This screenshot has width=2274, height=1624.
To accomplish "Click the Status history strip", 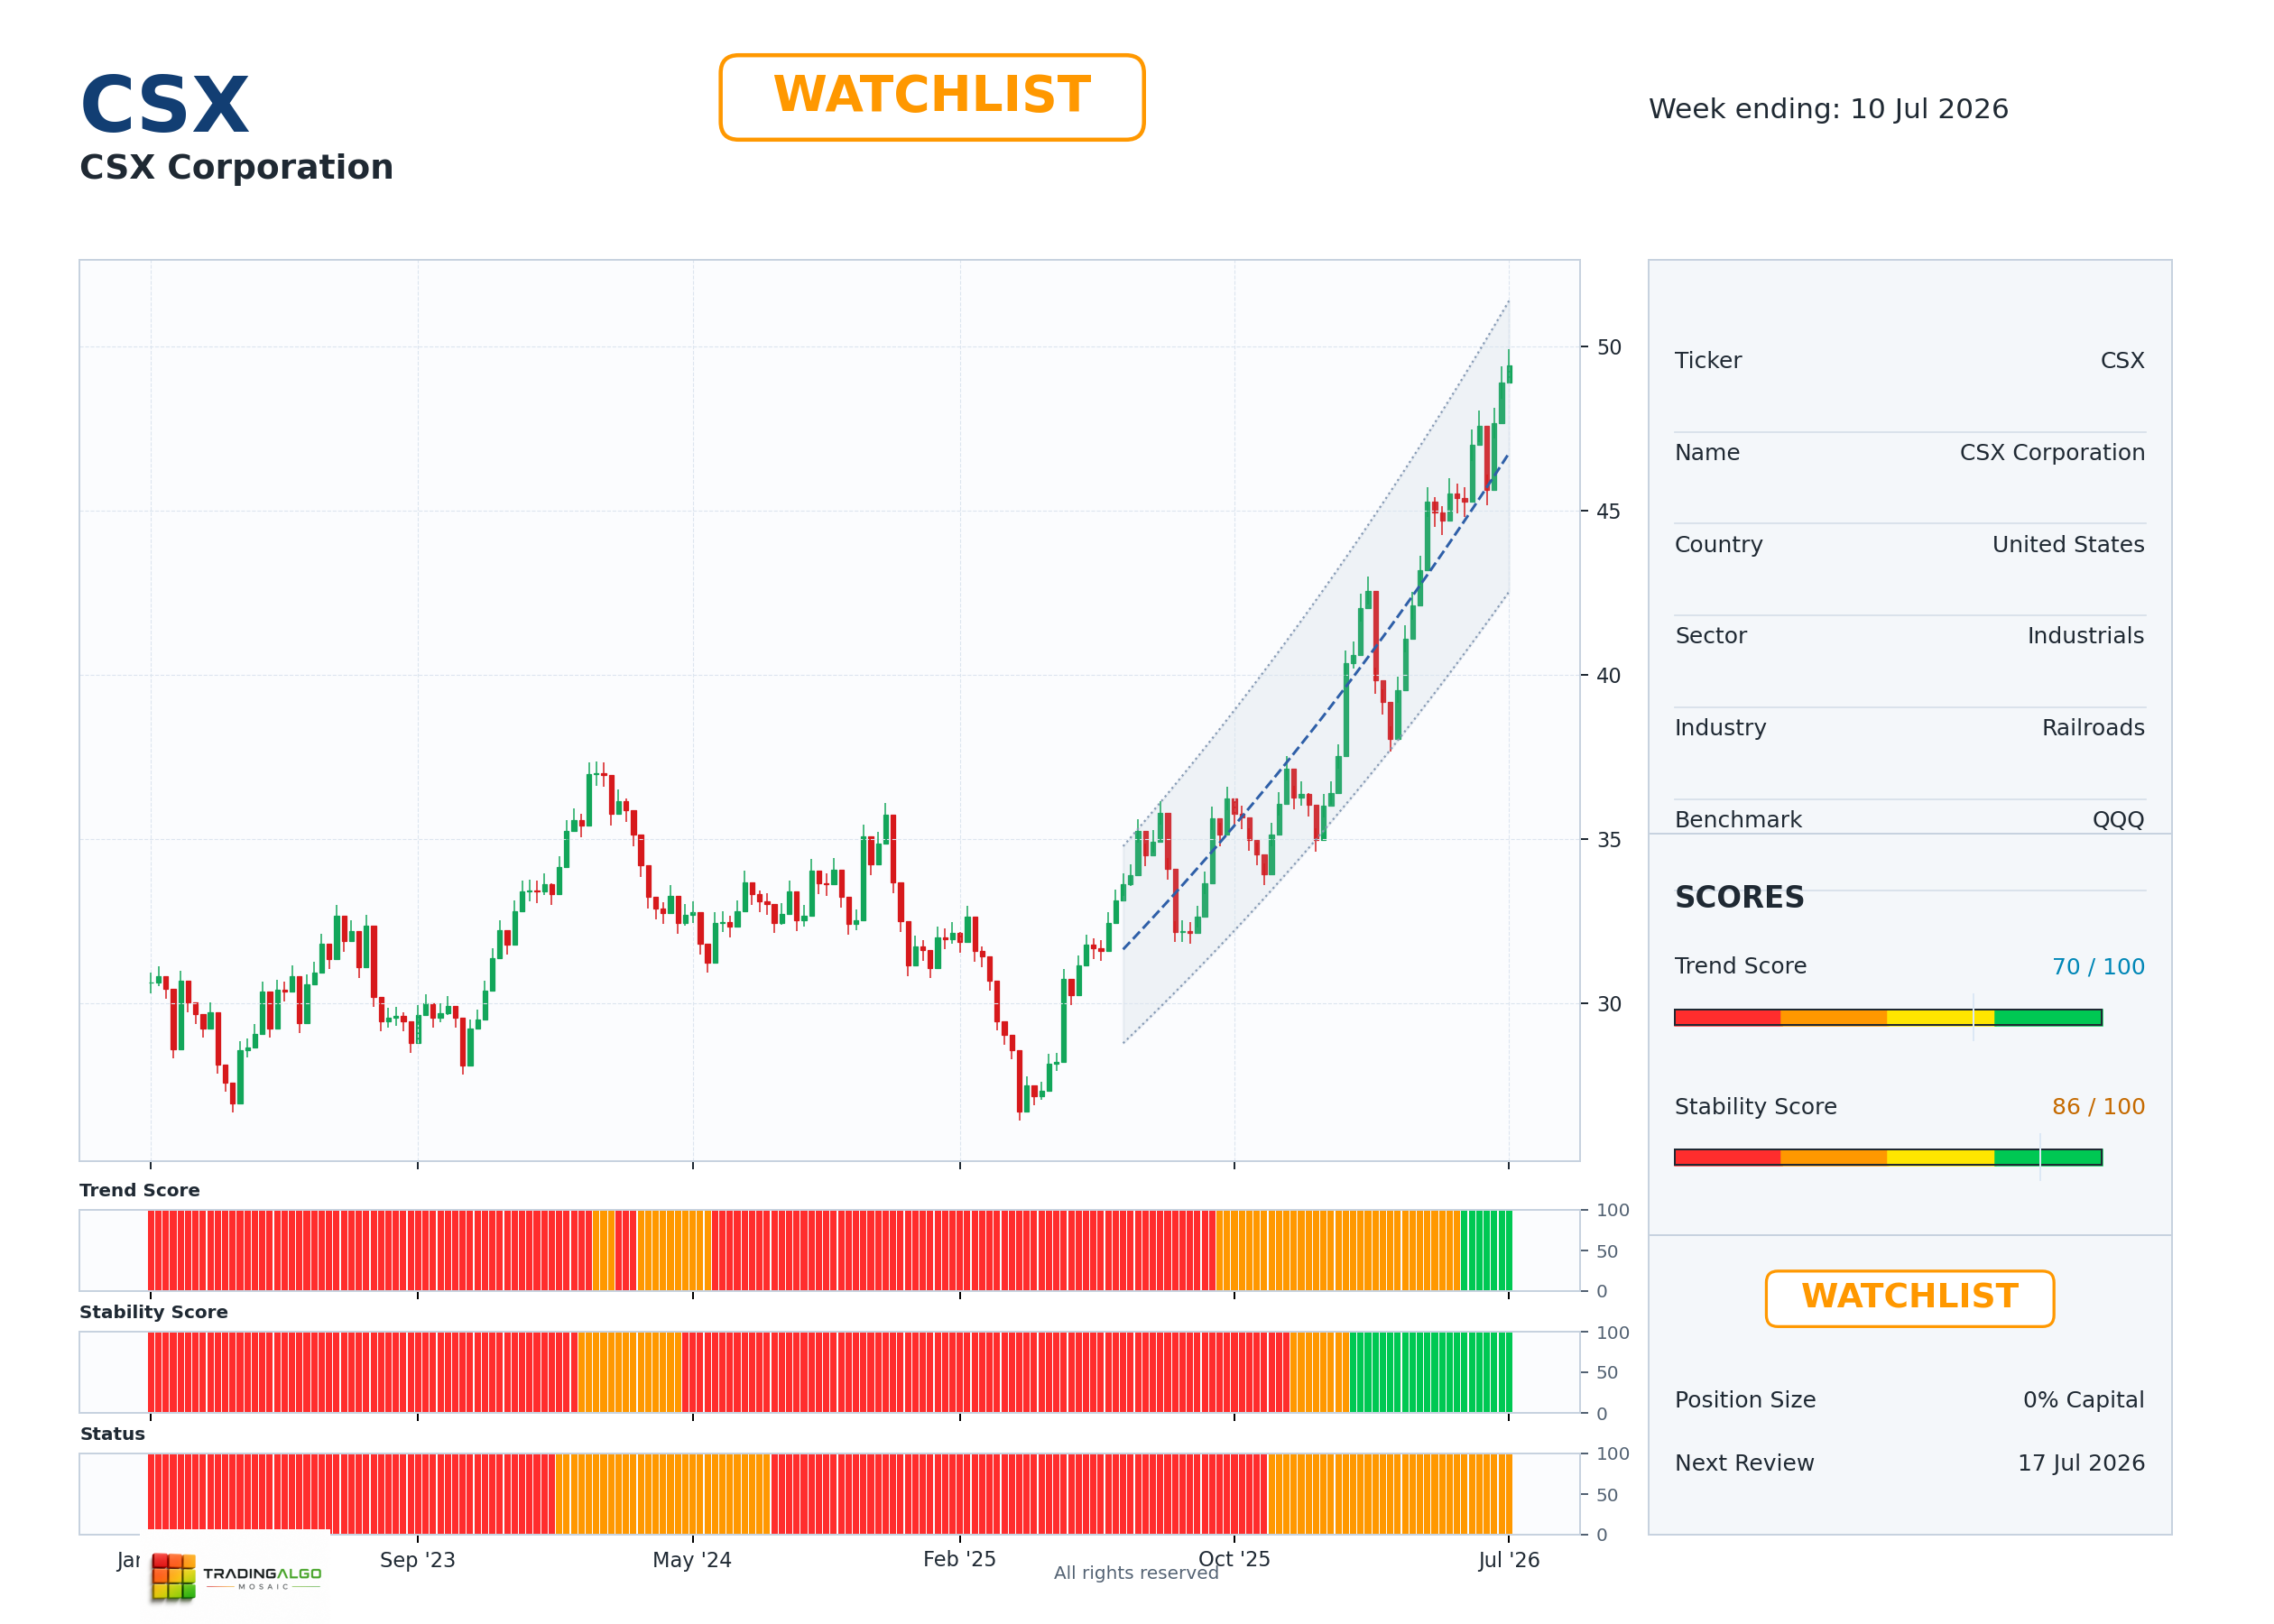I will 829,1494.
